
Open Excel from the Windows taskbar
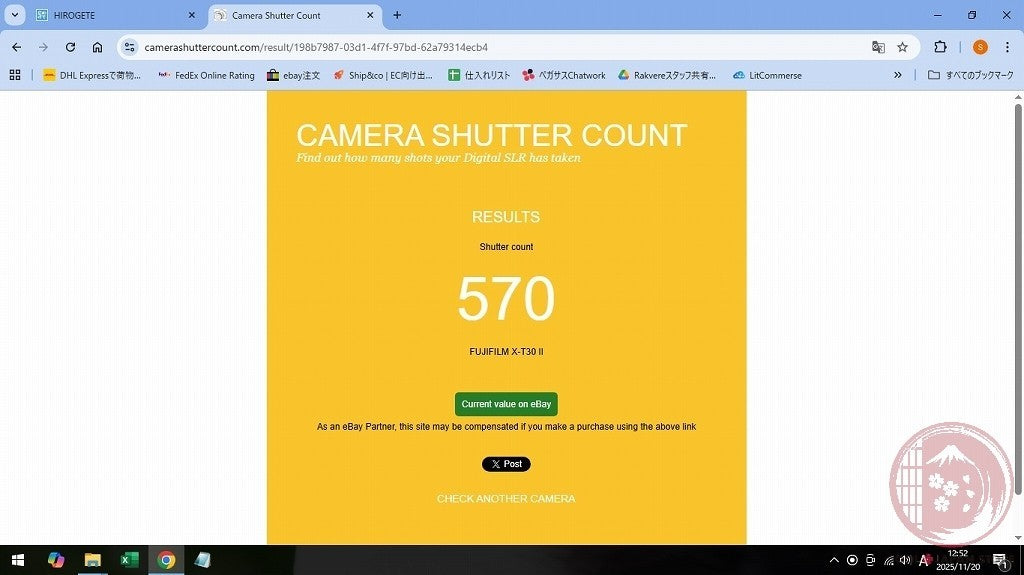pyautogui.click(x=129, y=560)
